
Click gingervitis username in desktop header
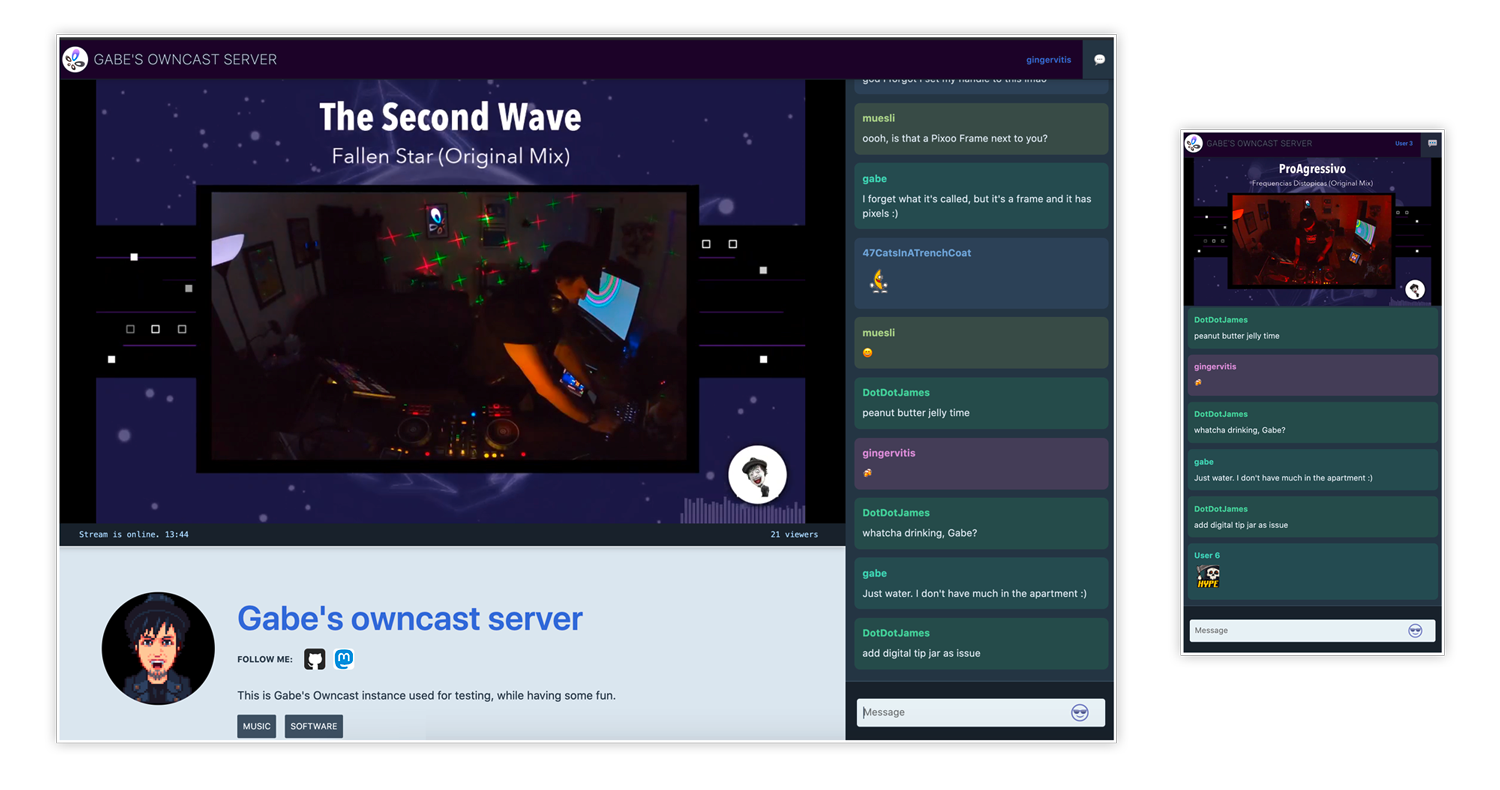(x=1048, y=60)
